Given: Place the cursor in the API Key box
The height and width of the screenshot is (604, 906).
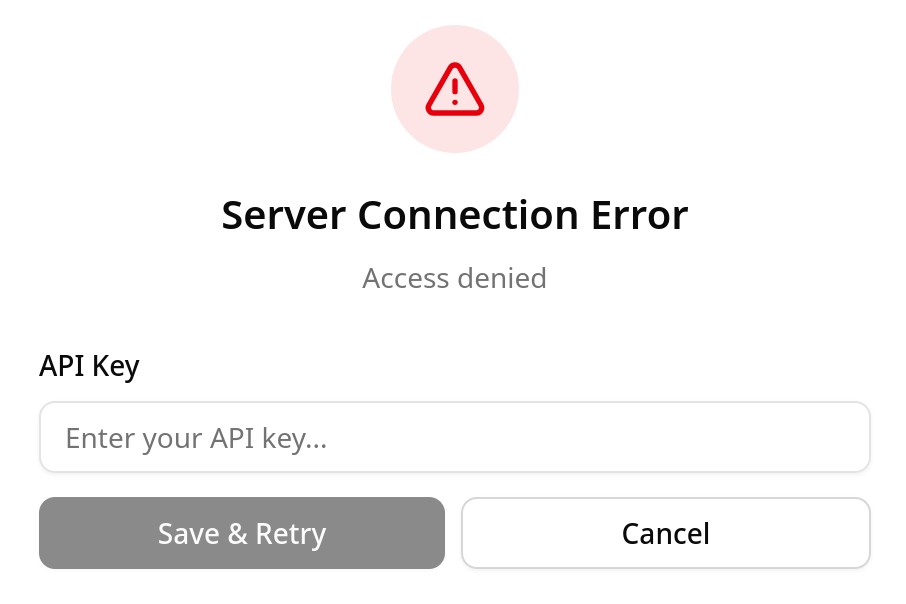Looking at the screenshot, I should (455, 437).
